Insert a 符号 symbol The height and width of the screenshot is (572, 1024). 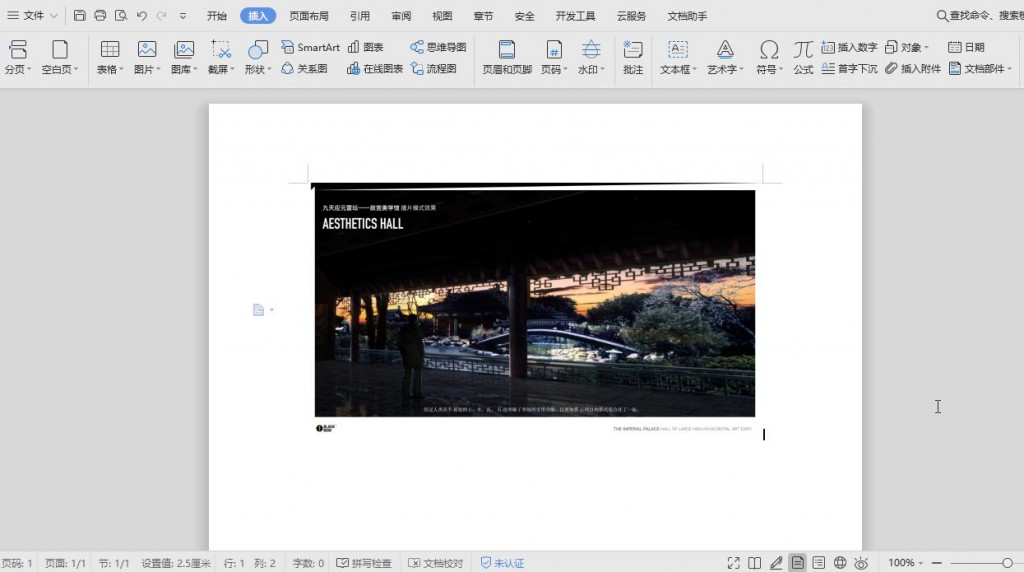coord(769,57)
